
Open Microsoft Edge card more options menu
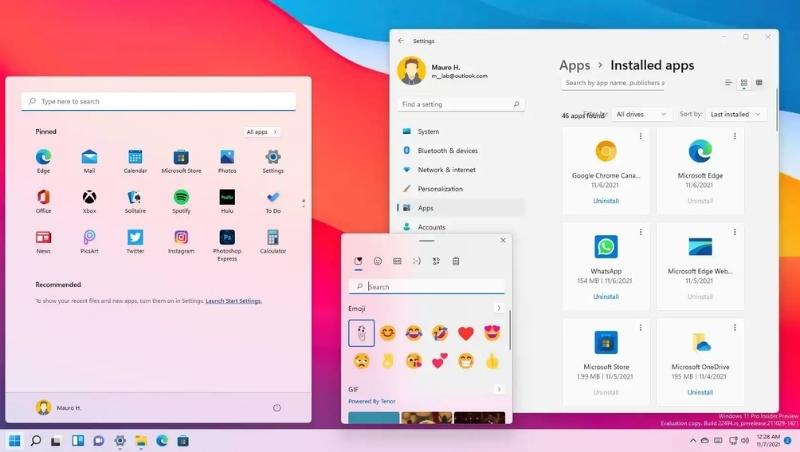pos(735,136)
